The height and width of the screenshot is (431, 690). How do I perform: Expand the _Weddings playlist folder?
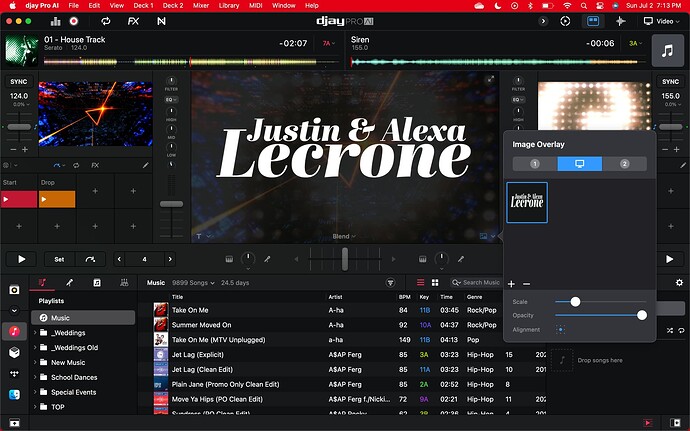click(35, 333)
